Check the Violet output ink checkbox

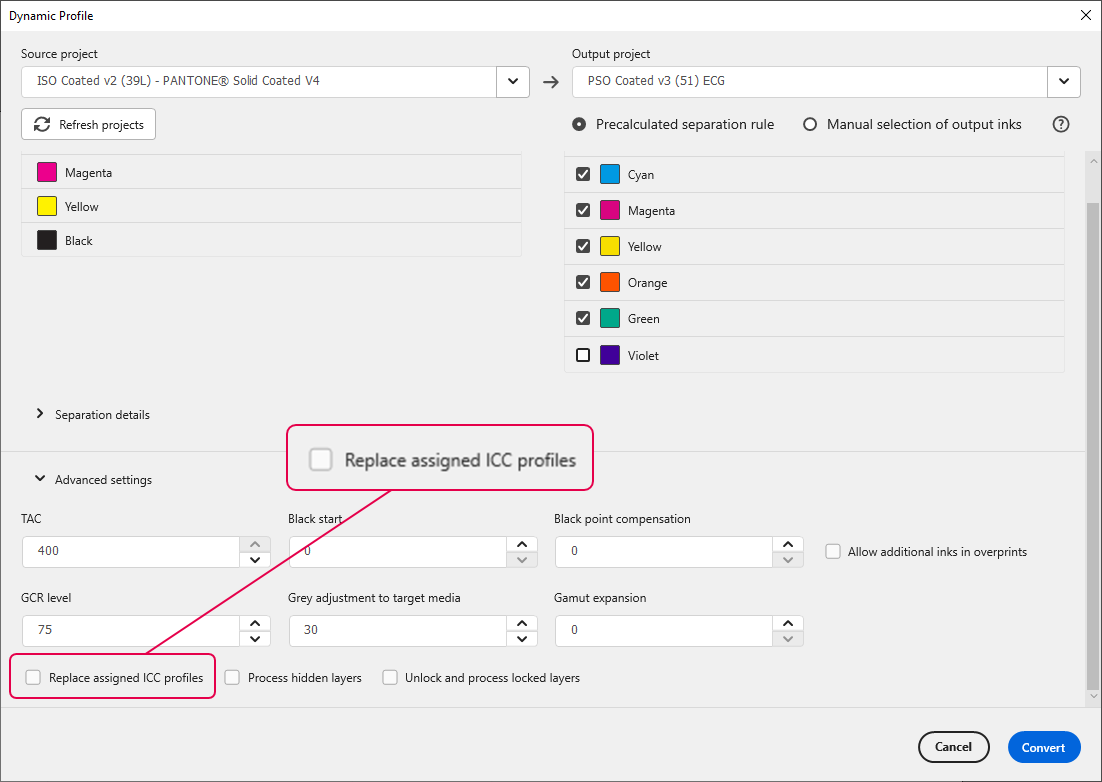point(583,355)
